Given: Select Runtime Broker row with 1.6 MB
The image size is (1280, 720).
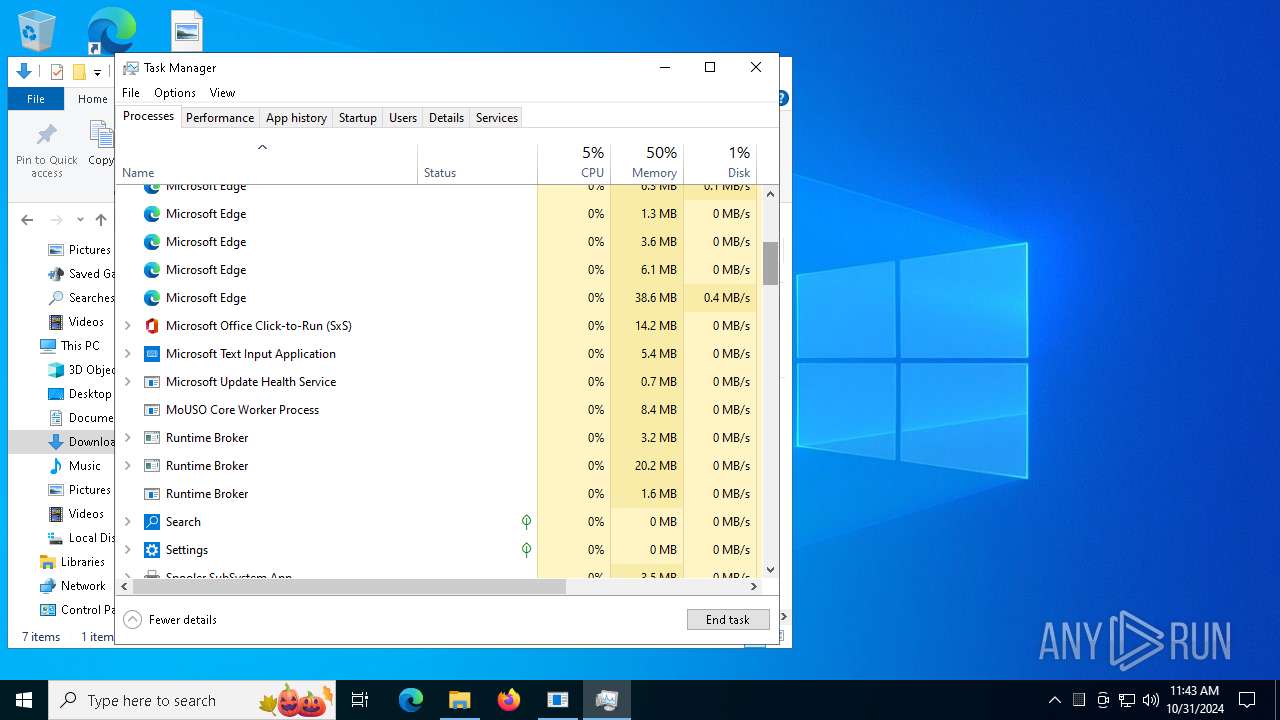Looking at the screenshot, I should [437, 494].
